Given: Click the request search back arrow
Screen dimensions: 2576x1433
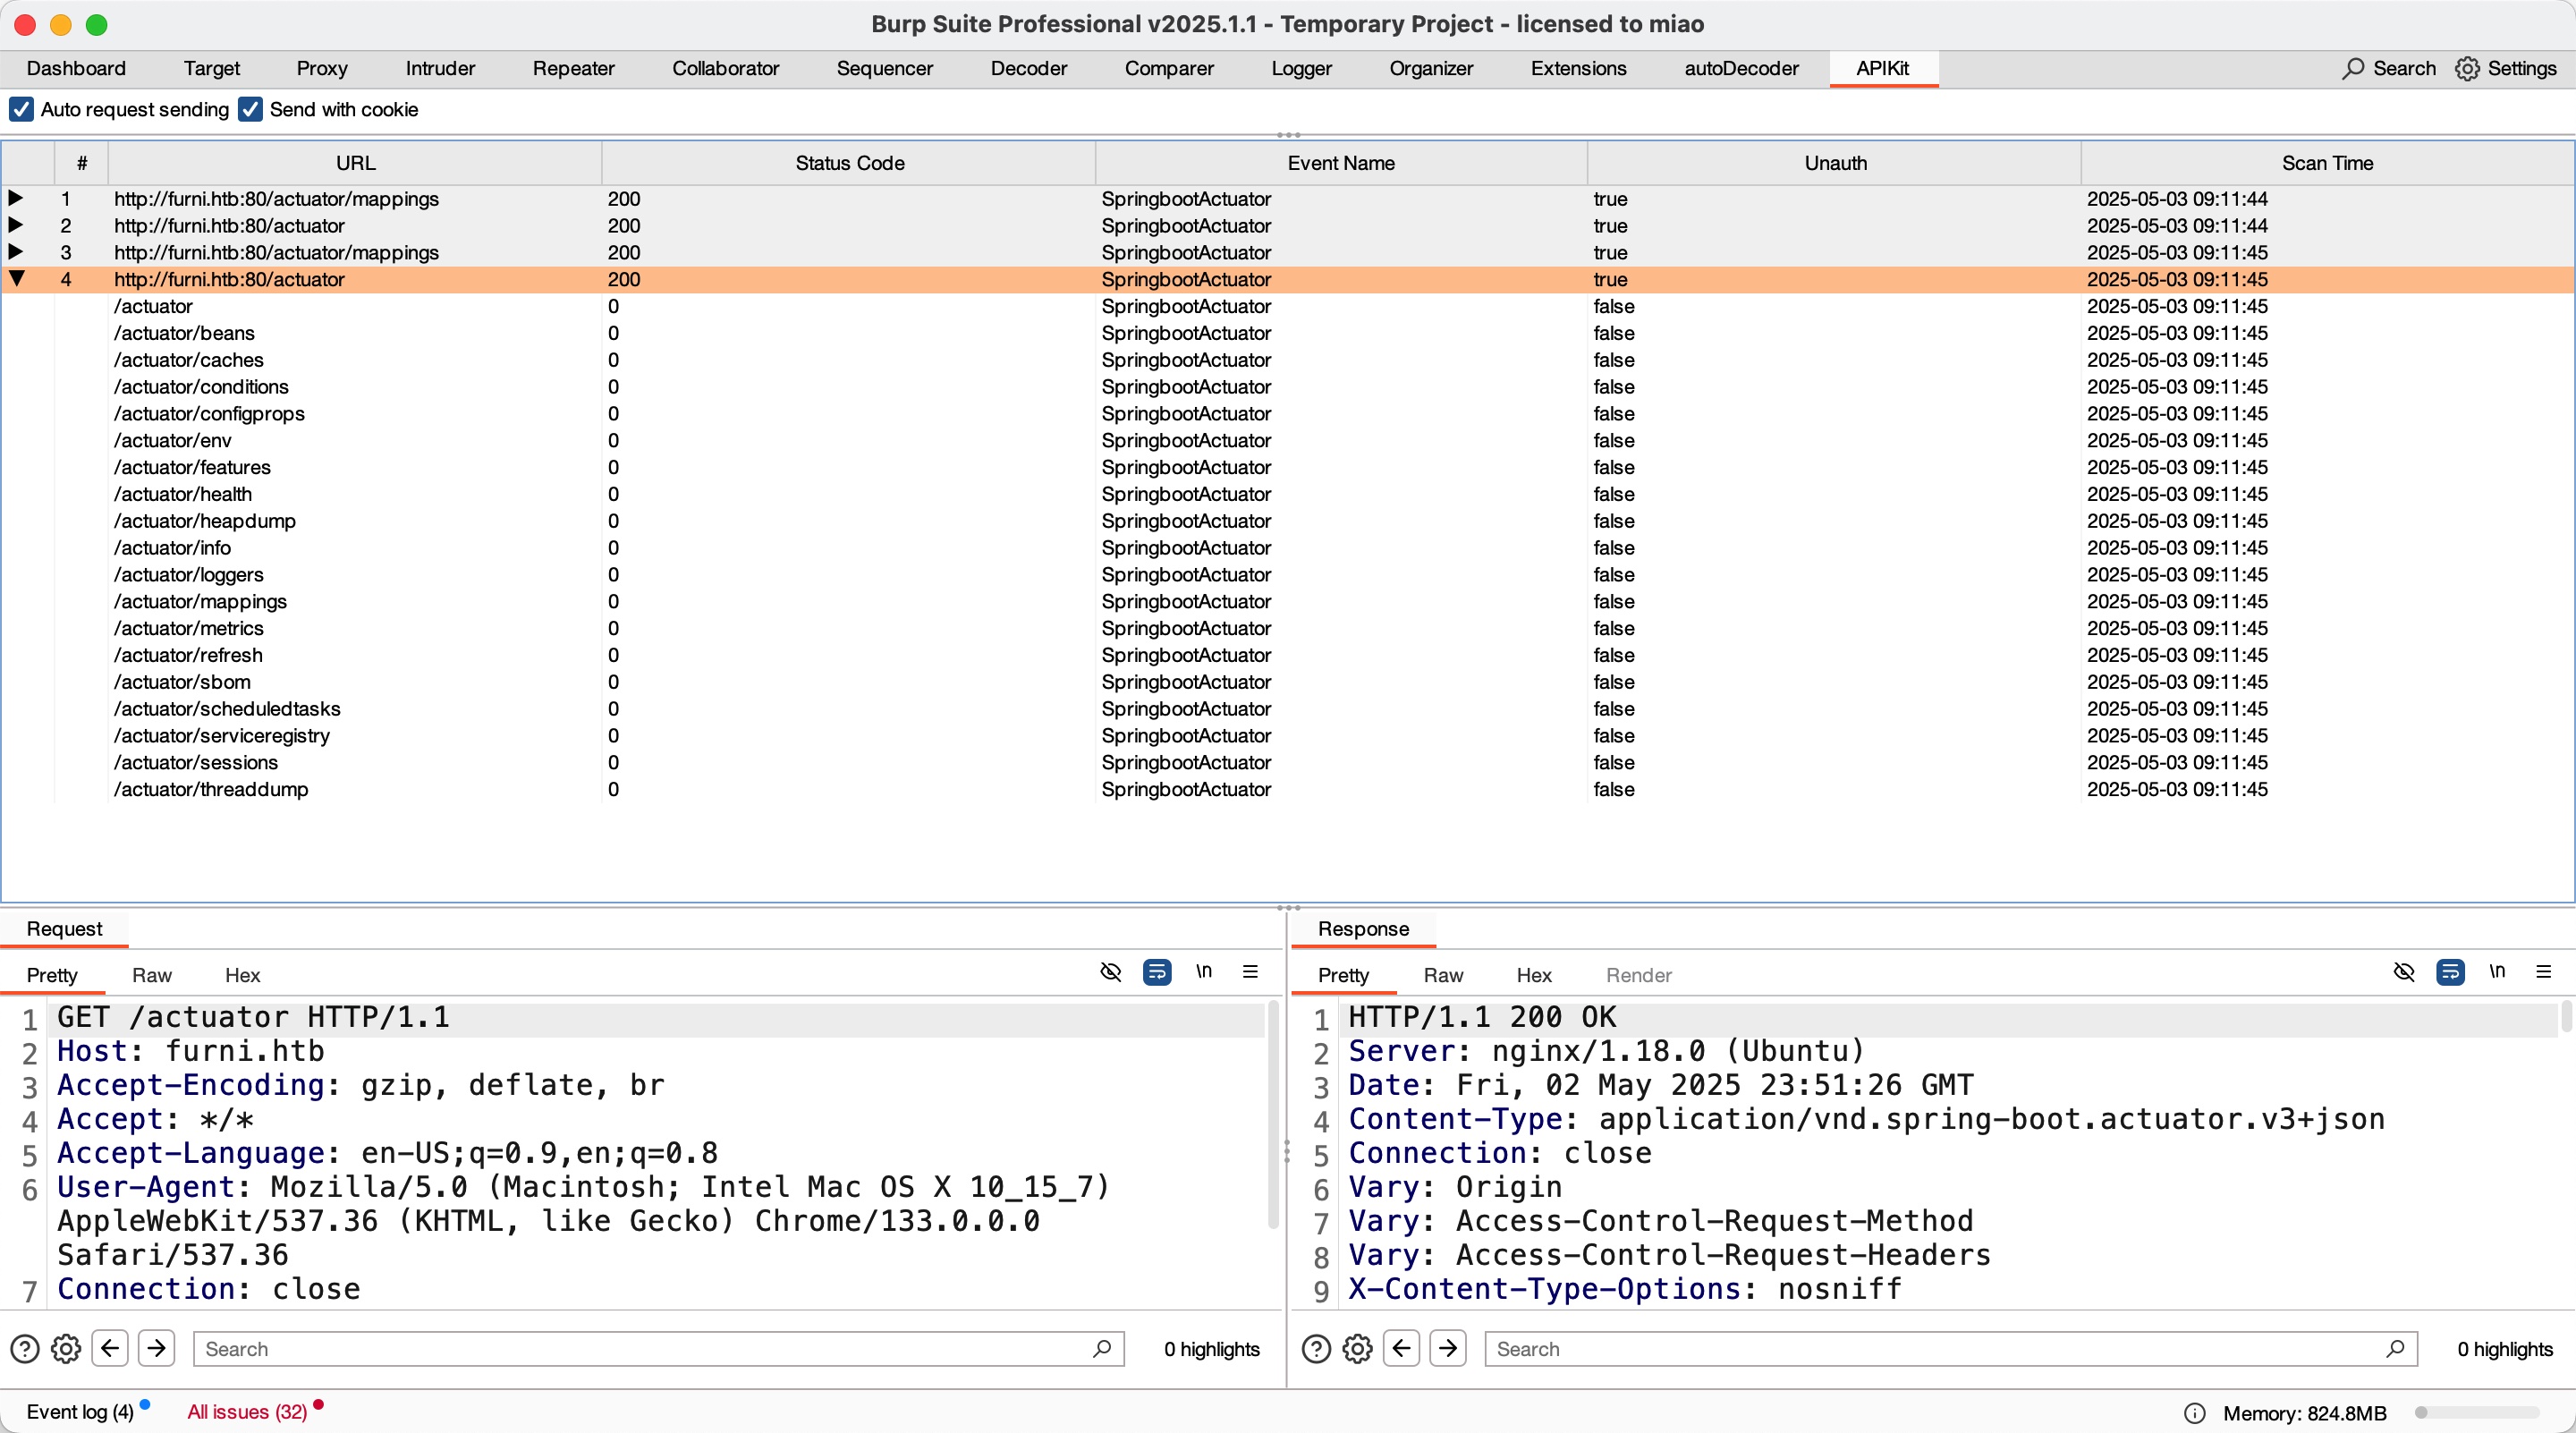Looking at the screenshot, I should [110, 1349].
